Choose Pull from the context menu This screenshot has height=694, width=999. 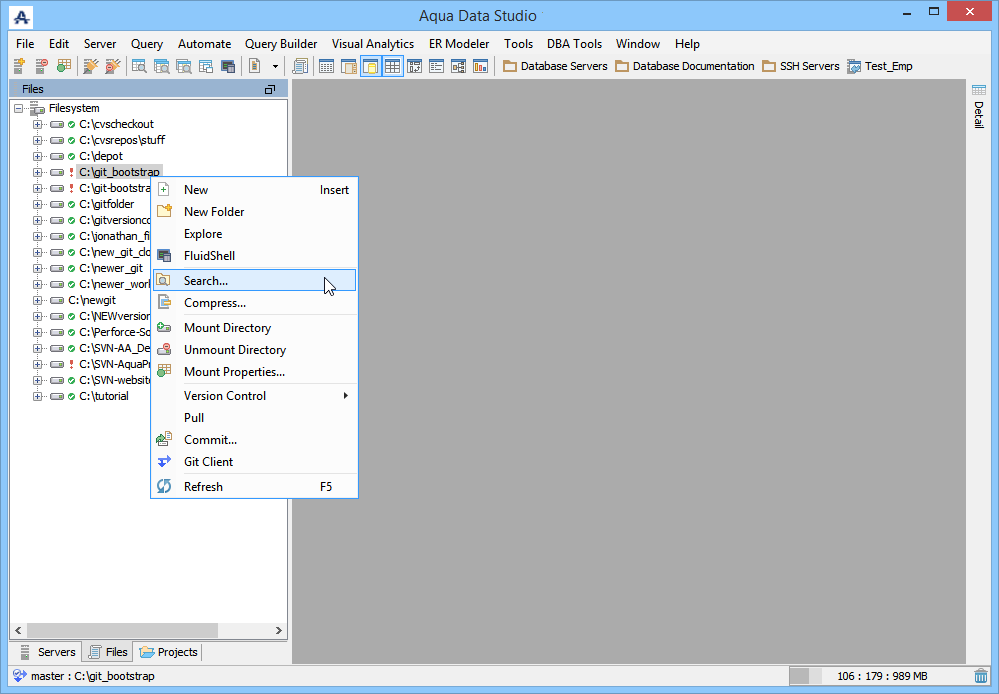(254, 417)
